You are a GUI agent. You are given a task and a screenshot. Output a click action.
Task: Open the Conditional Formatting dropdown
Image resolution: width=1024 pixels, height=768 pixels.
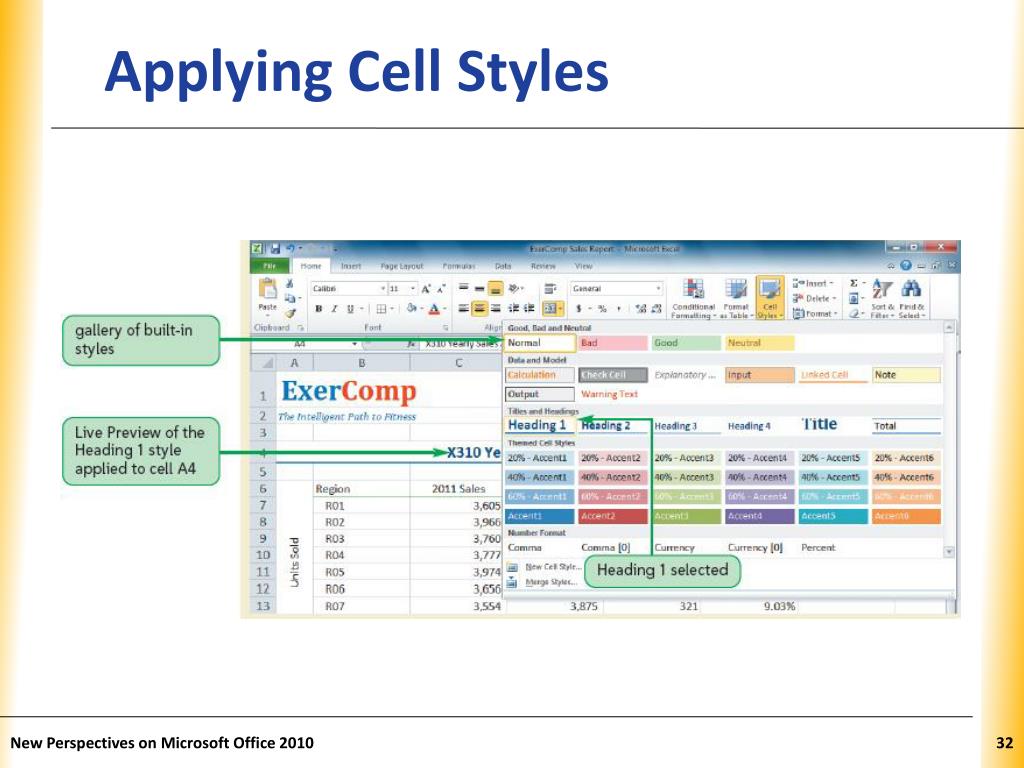pyautogui.click(x=693, y=298)
